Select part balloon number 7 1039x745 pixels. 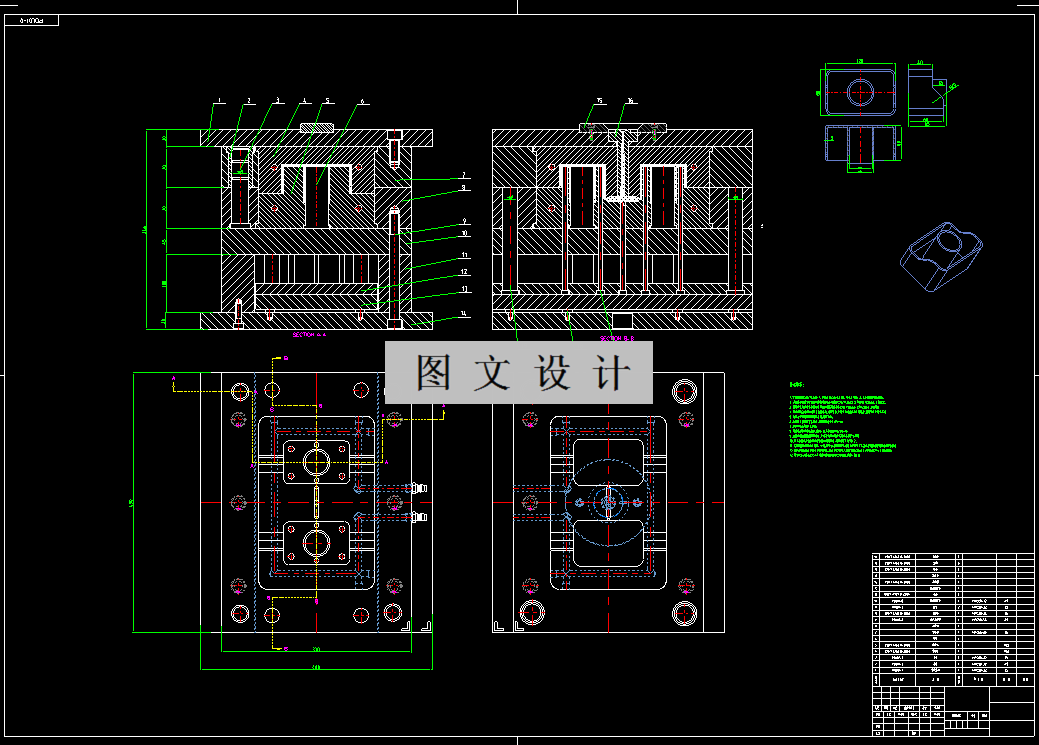point(464,175)
